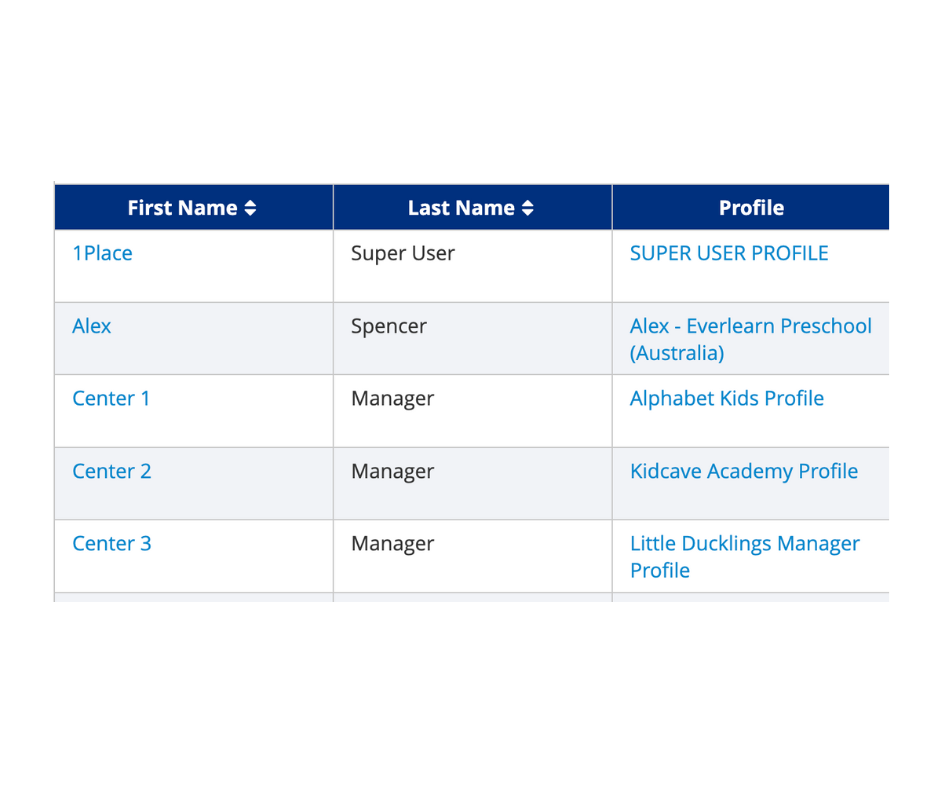Click the Profile column header
Screen dimensions: 940x788
click(751, 208)
